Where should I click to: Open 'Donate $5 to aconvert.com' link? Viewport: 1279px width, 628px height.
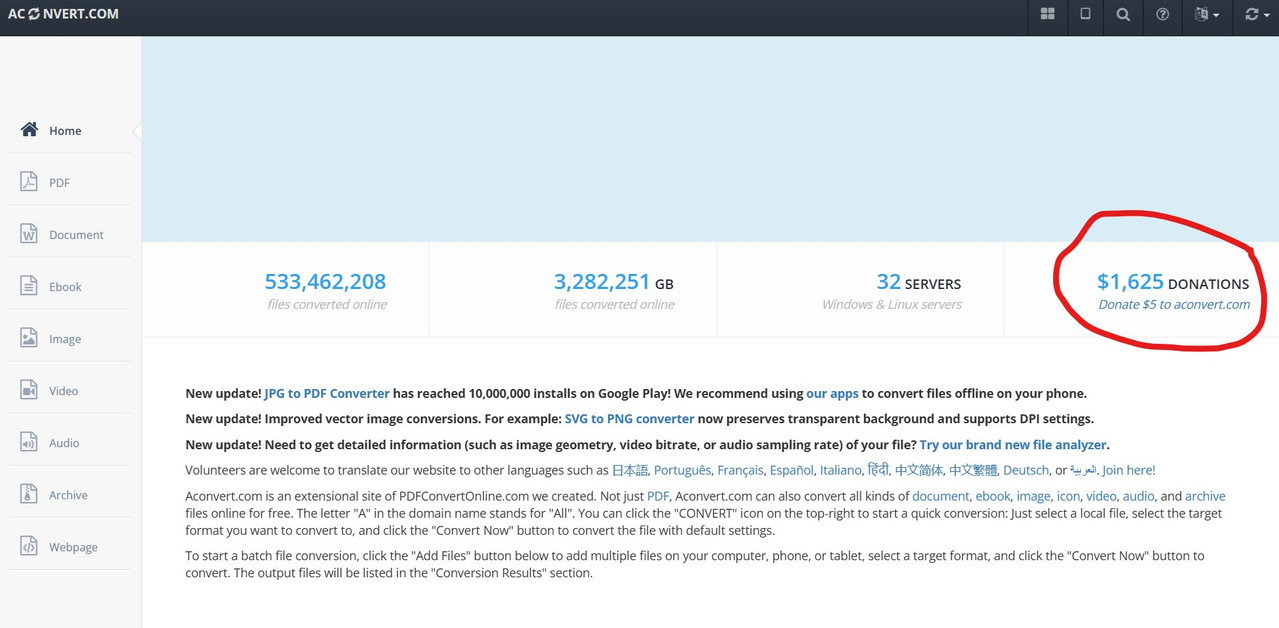(1174, 304)
